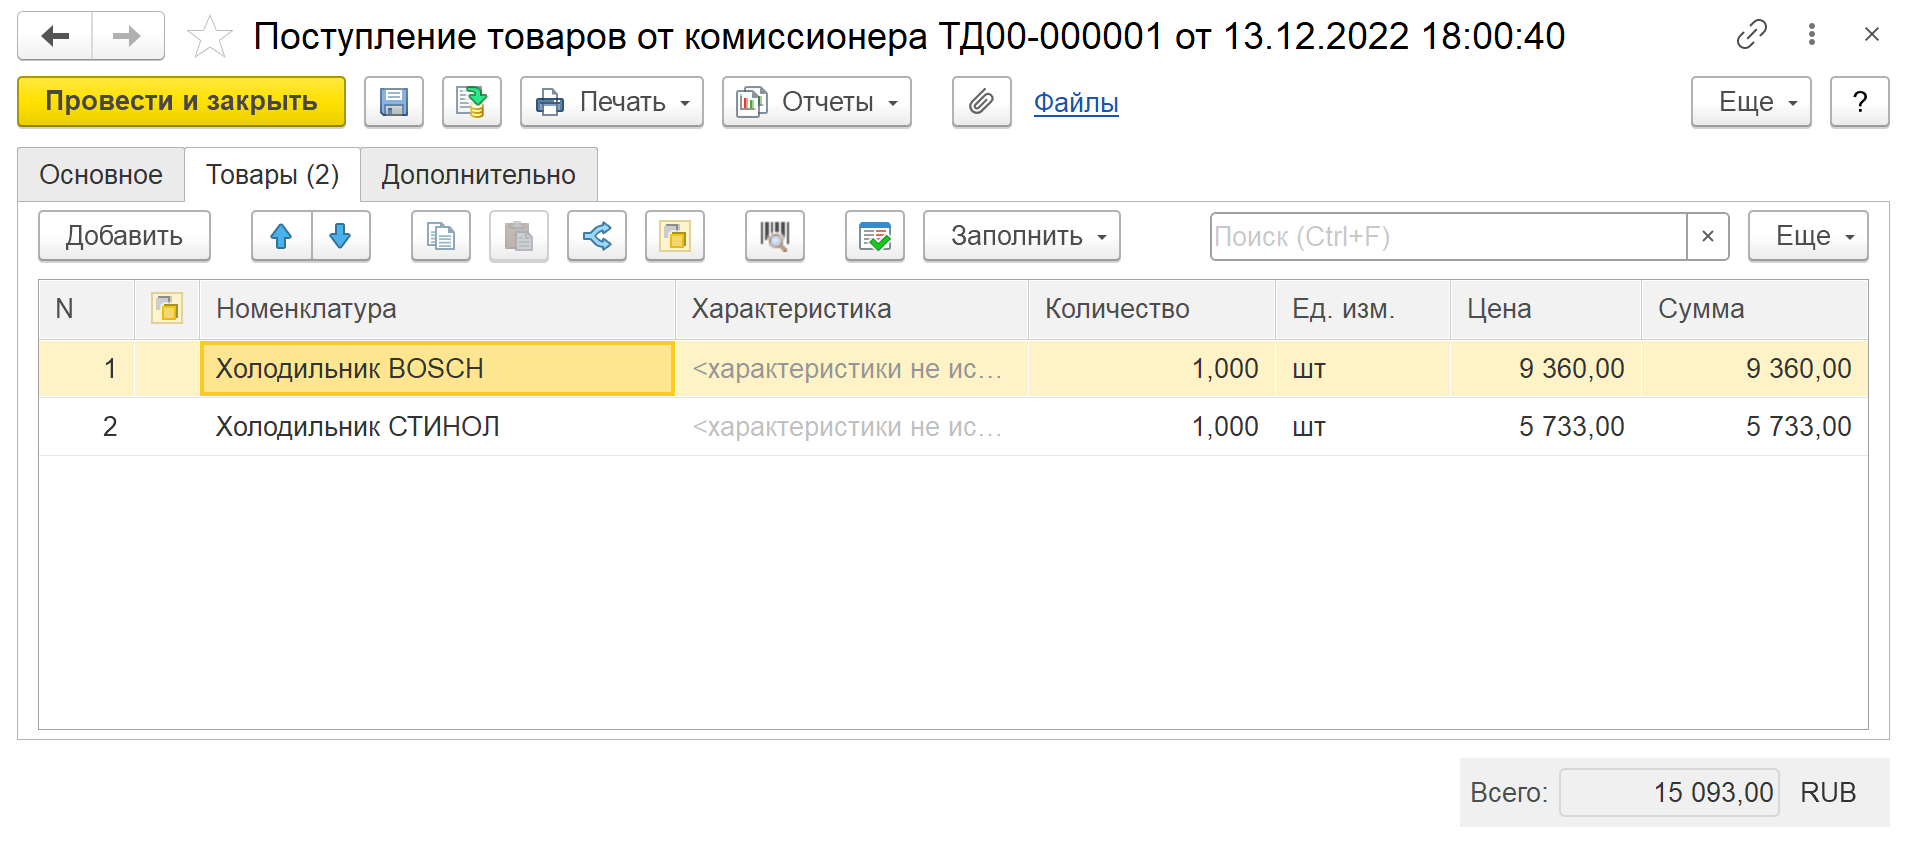Viewport: 1913px width, 845px height.
Task: Add document to favorites star
Action: (209, 37)
